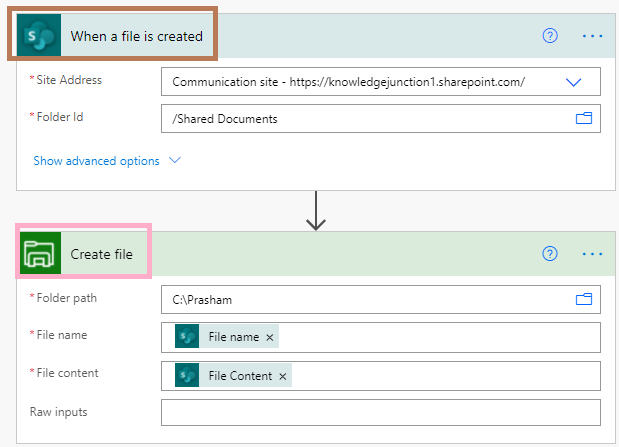
Task: Open help for When a file is created
Action: tap(550, 36)
